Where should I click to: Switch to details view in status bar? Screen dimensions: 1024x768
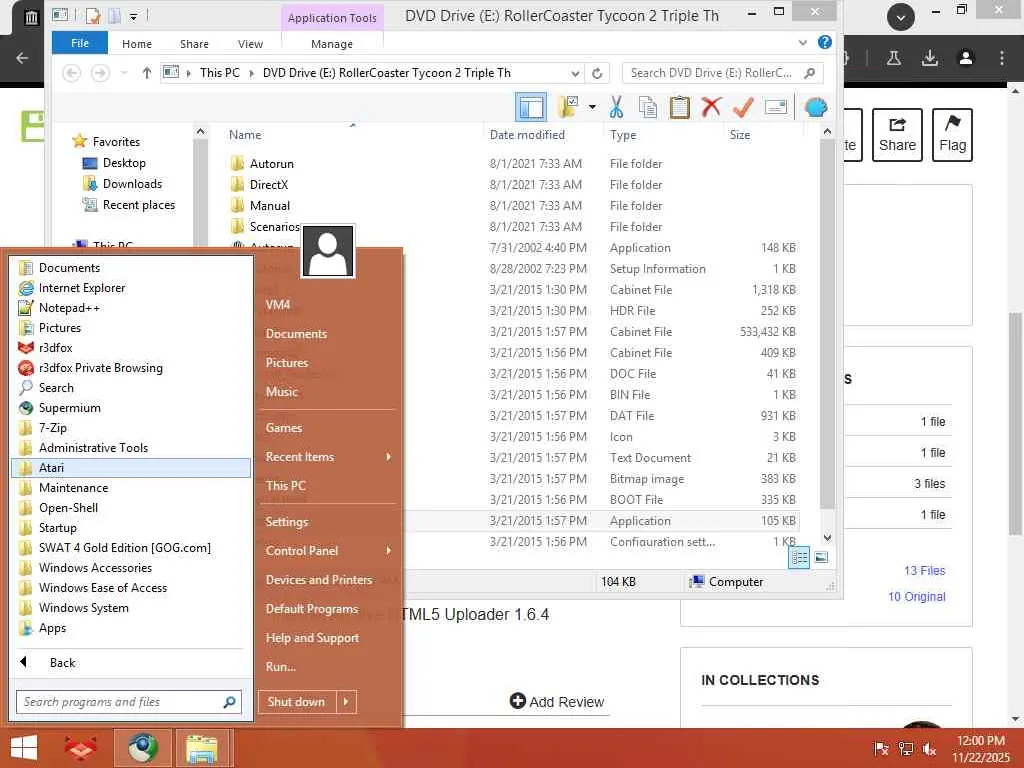click(x=799, y=557)
